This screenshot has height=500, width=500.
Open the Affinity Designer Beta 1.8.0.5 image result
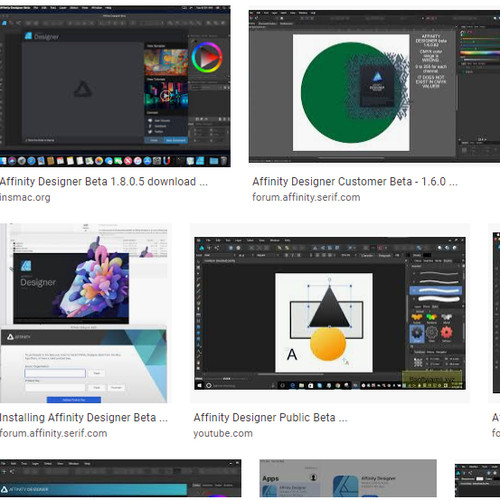coord(115,86)
